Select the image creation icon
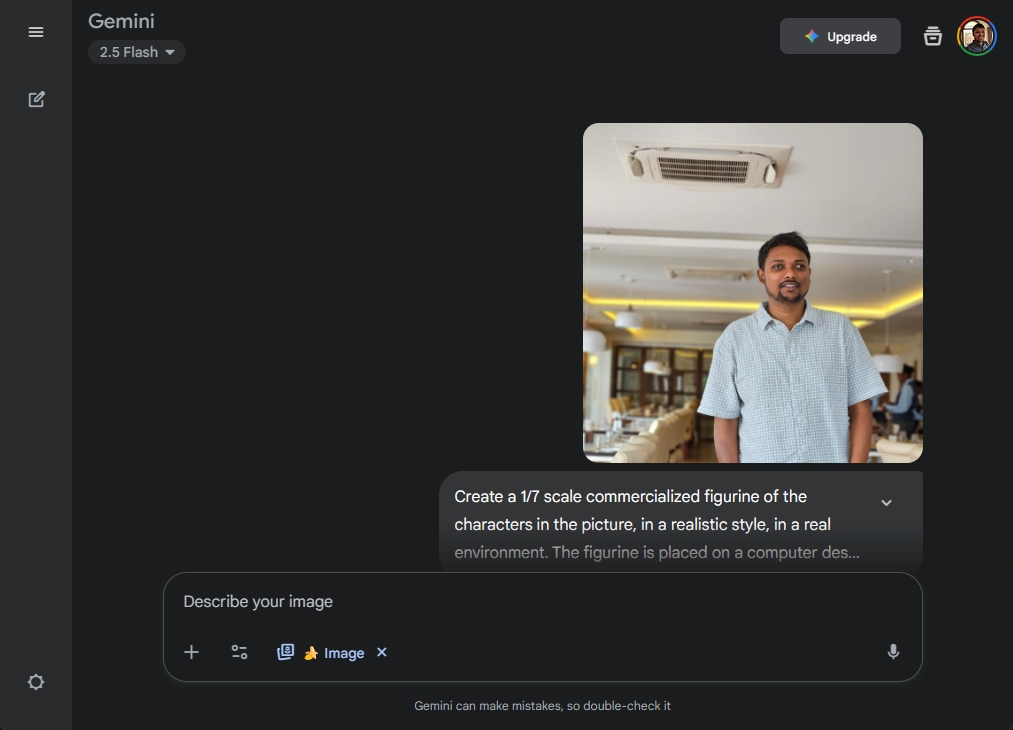 tap(285, 651)
